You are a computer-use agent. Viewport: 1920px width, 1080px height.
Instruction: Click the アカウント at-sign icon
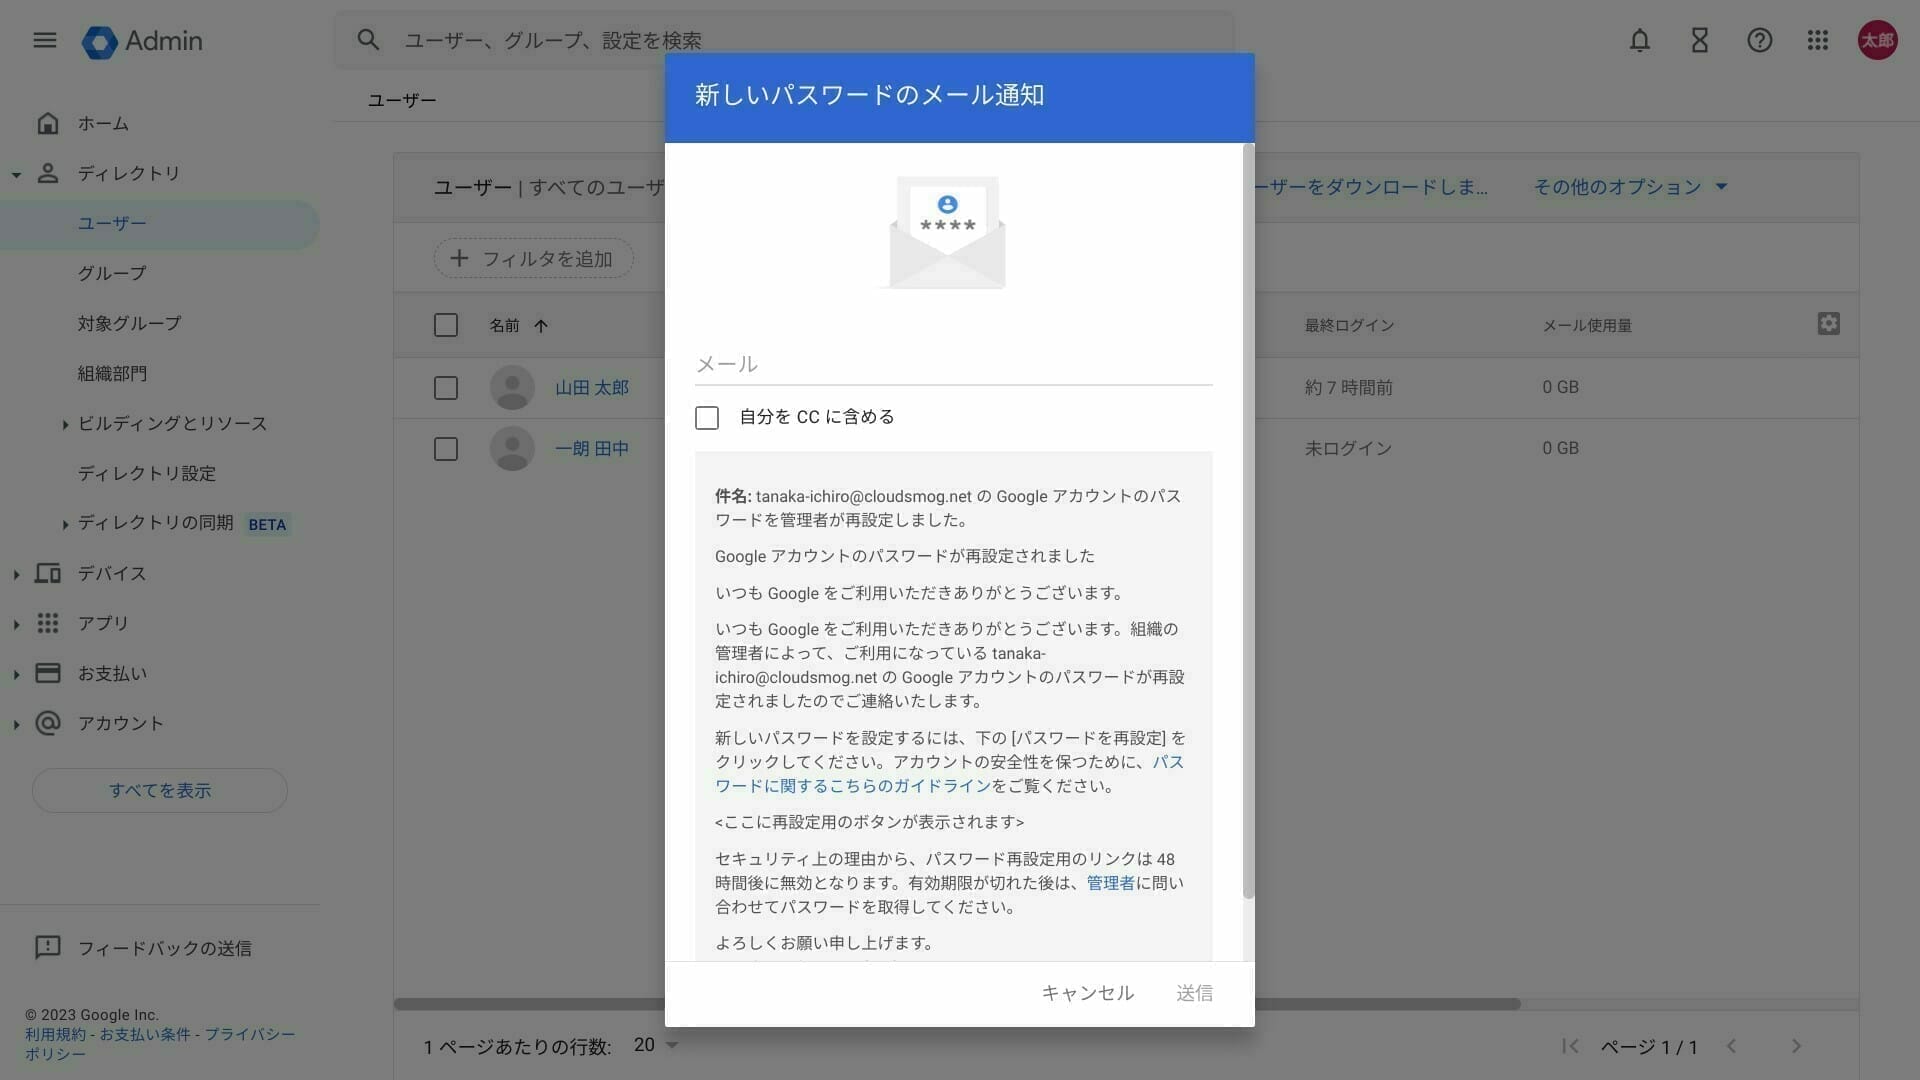point(47,723)
